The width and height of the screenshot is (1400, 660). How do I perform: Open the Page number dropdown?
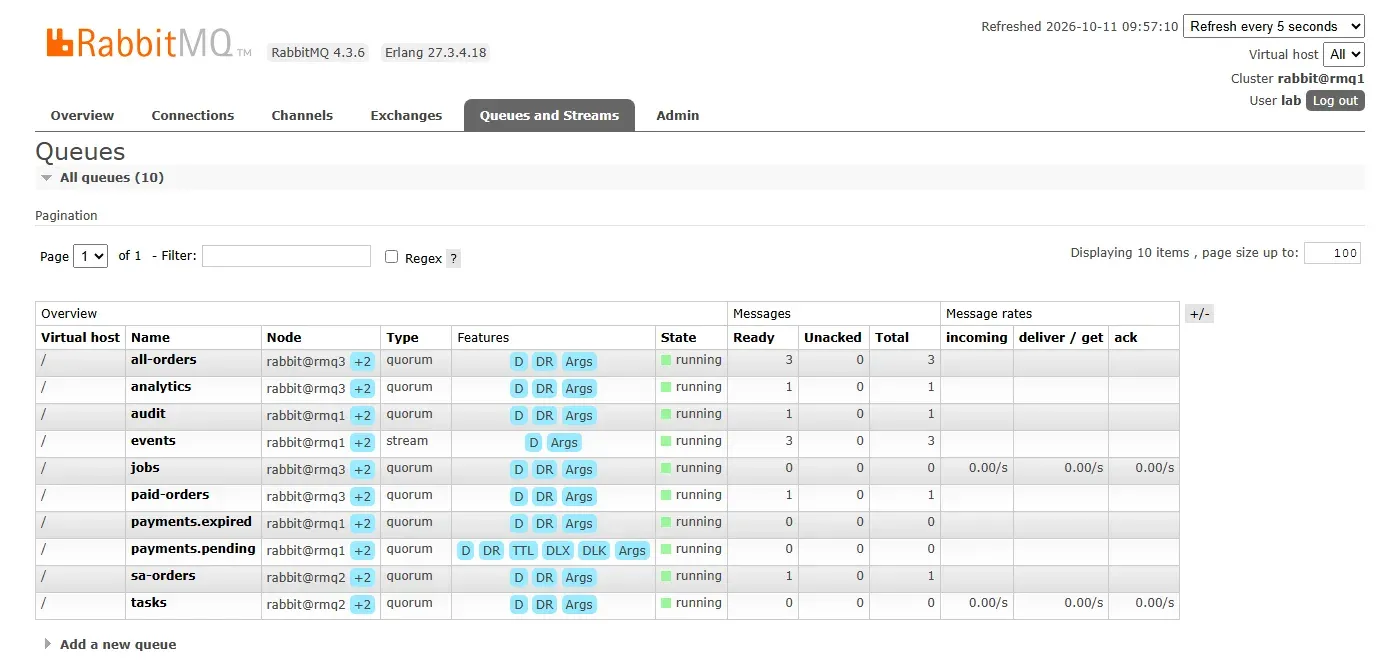(x=91, y=256)
